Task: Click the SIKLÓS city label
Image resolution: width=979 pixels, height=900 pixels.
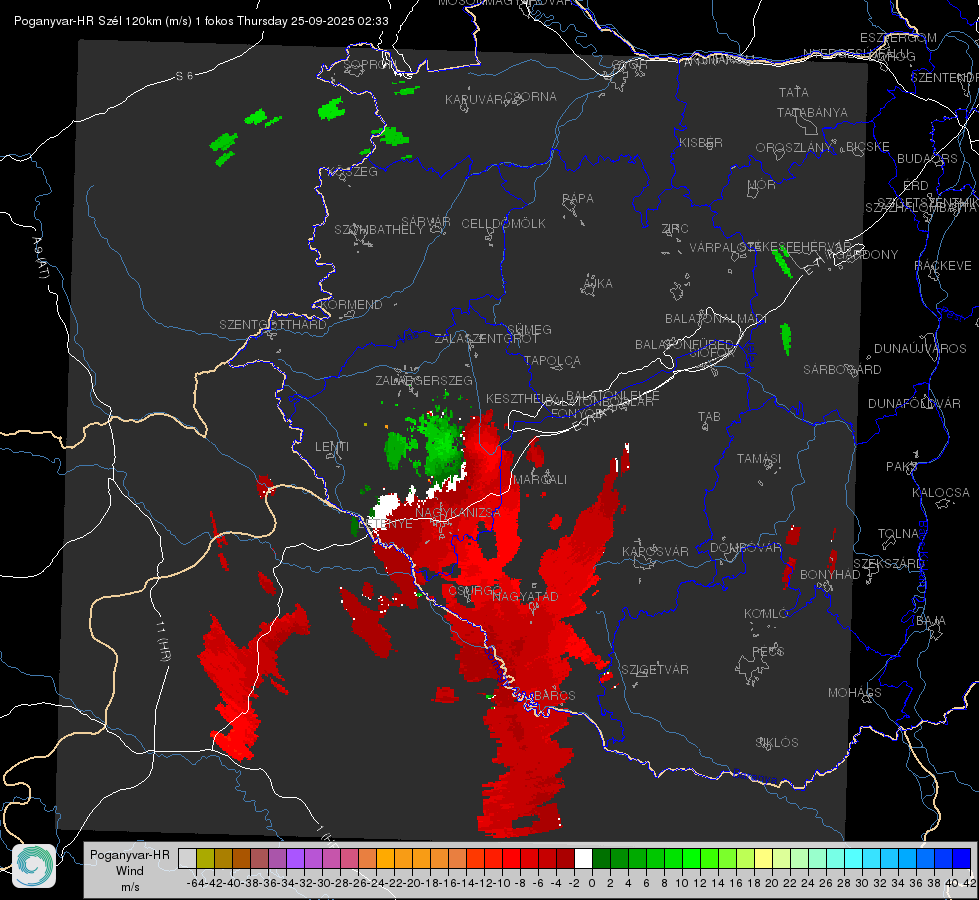Action: (x=777, y=743)
